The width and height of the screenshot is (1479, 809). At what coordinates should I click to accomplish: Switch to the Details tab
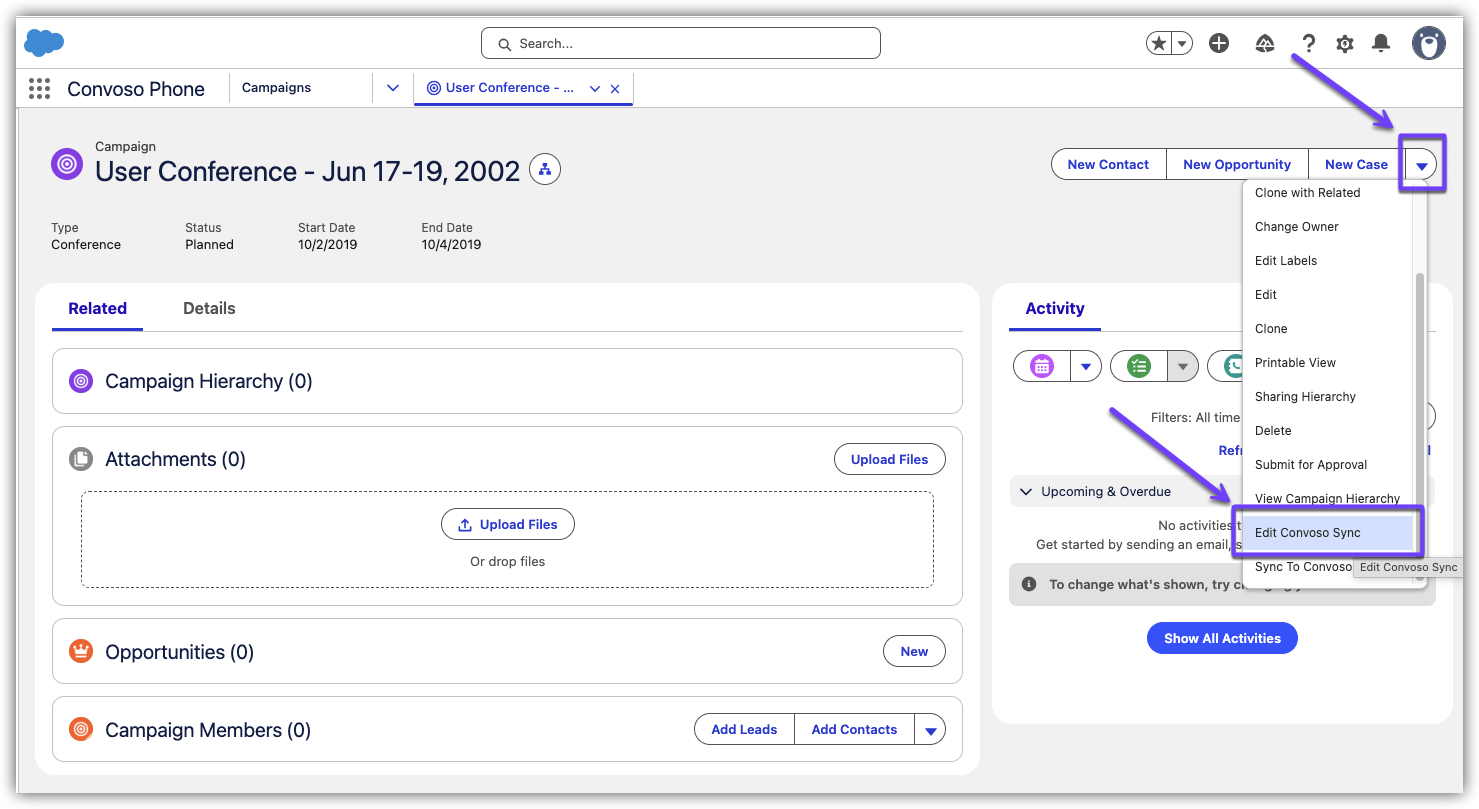(x=209, y=308)
